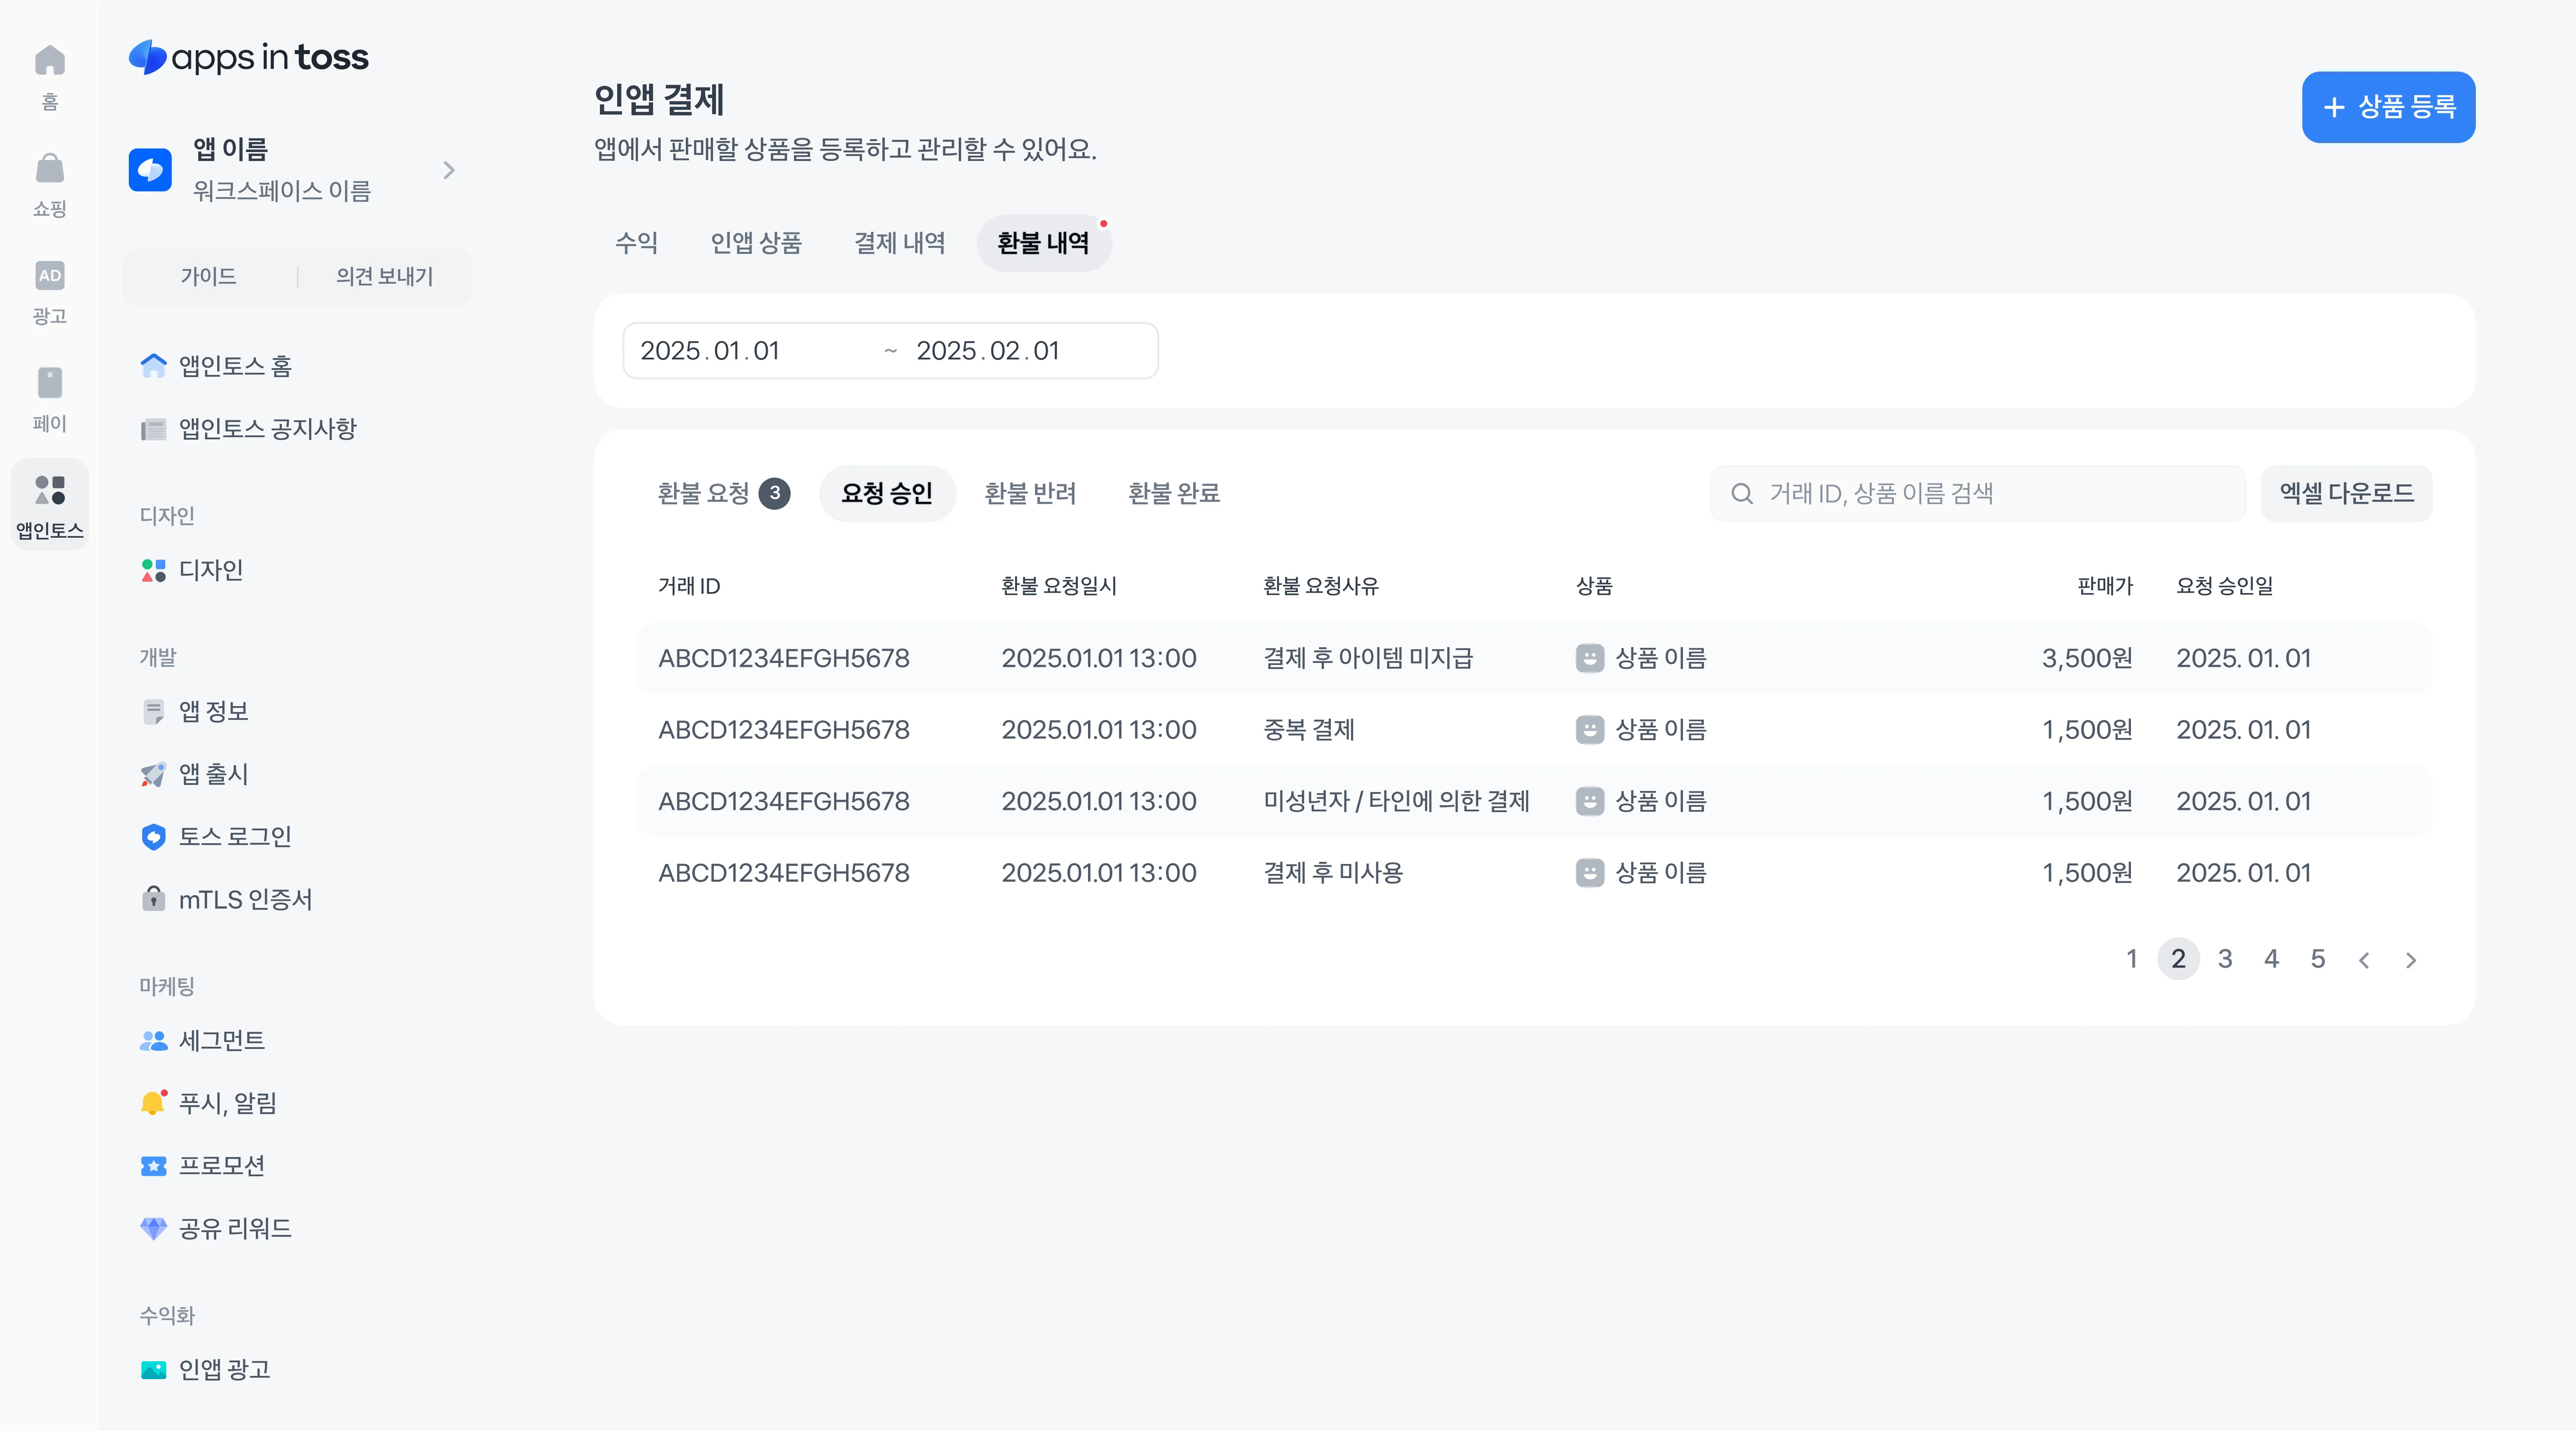The image size is (2576, 1431).
Task: Switch to 결제 내역 tab
Action: click(x=899, y=243)
